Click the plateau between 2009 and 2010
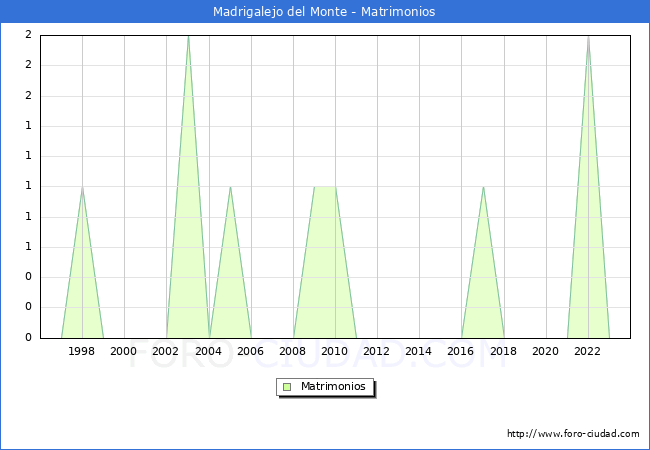650x450 pixels. click(325, 187)
